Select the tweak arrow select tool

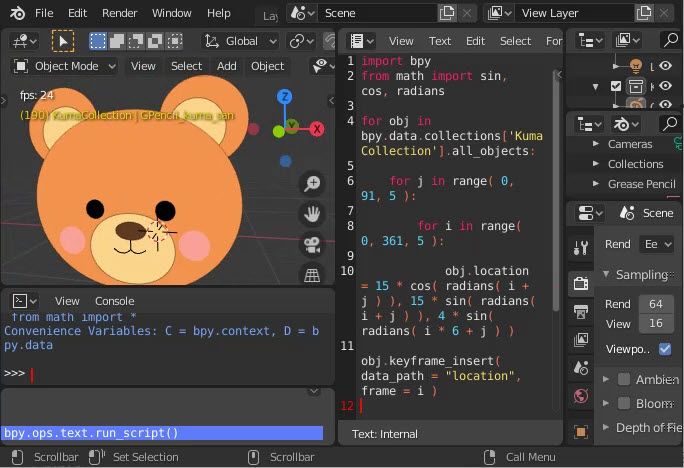click(63, 41)
